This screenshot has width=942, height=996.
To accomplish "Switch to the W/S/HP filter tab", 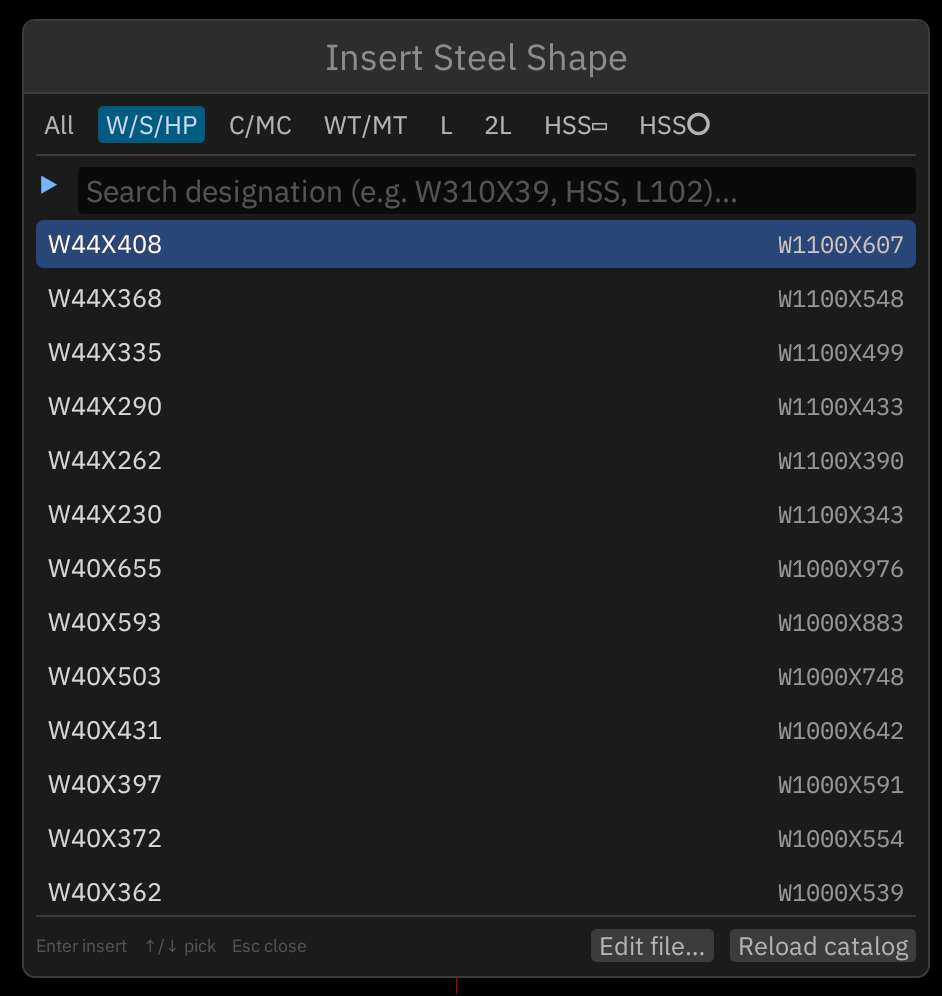I will pos(151,124).
